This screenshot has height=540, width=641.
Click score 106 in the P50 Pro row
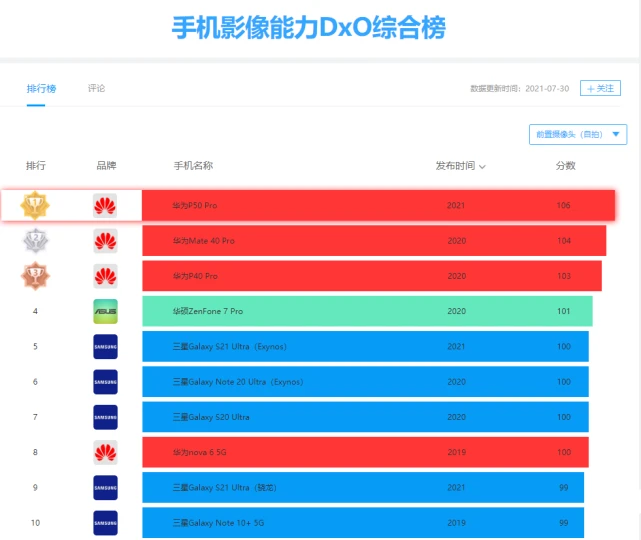(563, 206)
